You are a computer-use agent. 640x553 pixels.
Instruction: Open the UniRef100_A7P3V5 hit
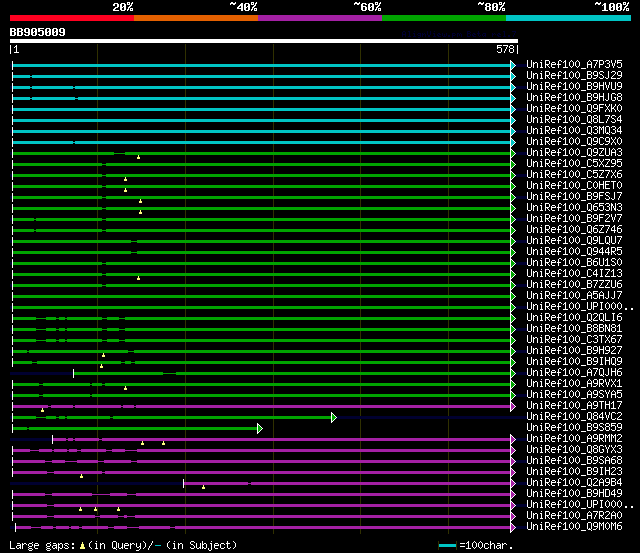tap(574, 64)
